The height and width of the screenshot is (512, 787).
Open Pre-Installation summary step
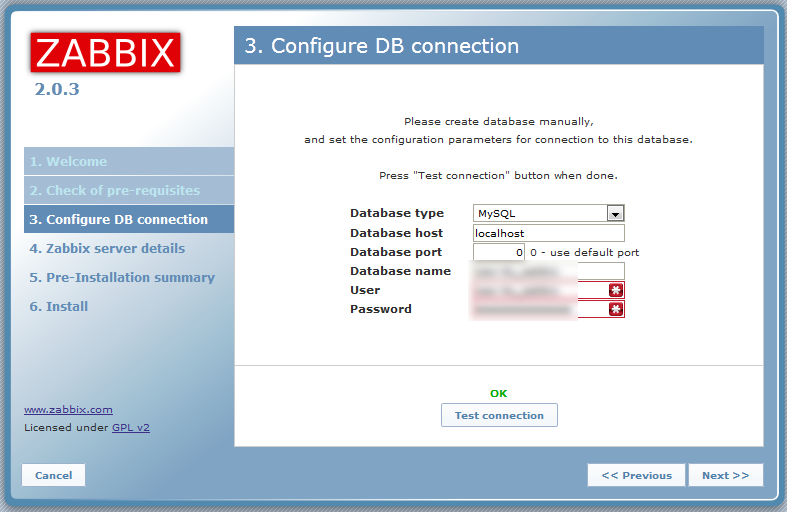(x=122, y=278)
